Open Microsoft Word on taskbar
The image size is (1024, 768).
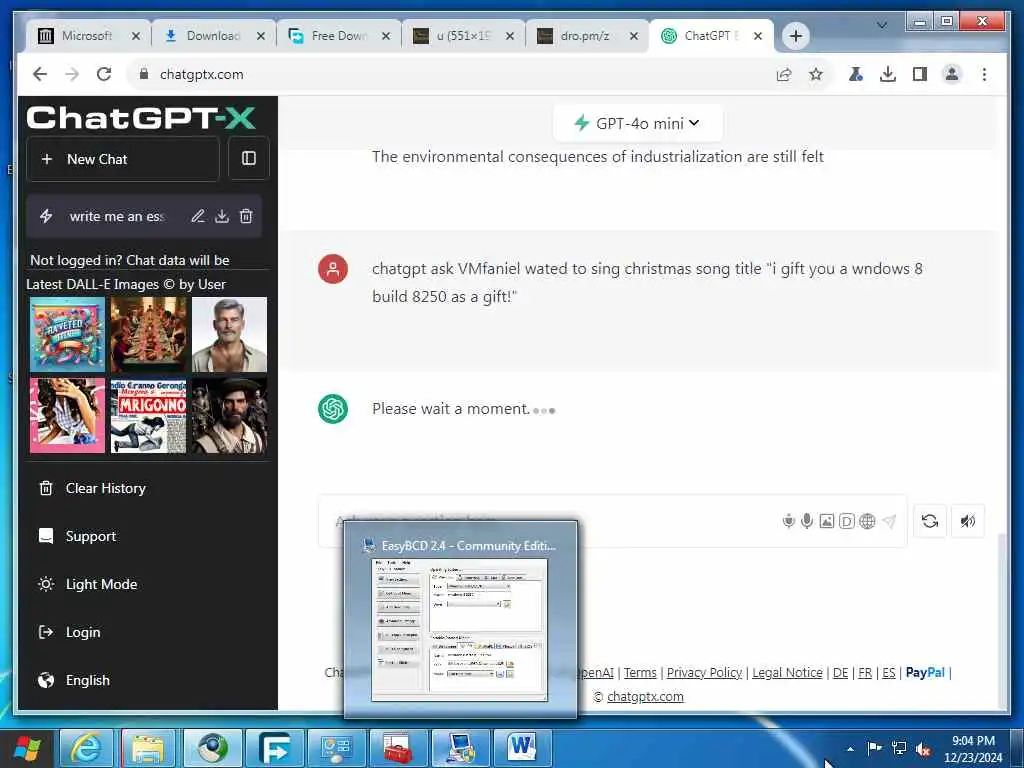pyautogui.click(x=522, y=748)
